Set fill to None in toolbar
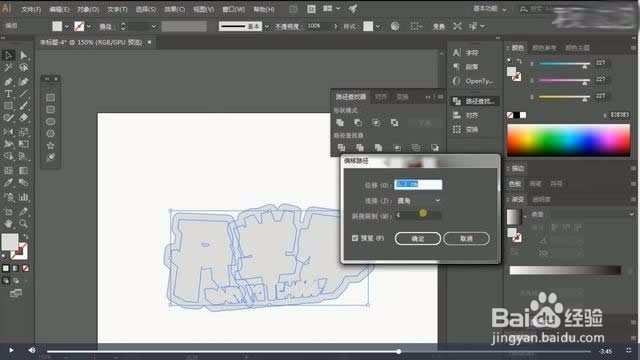The image size is (640, 360). pyautogui.click(x=25, y=268)
